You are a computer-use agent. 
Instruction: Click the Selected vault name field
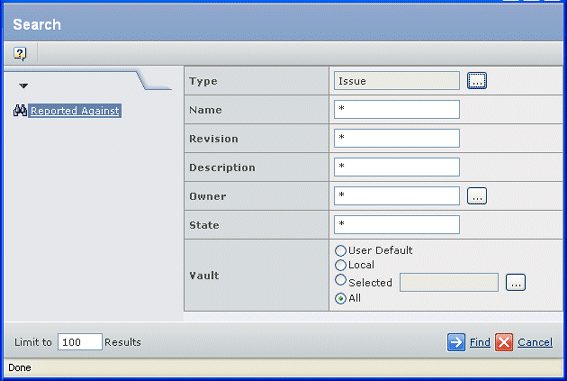pyautogui.click(x=449, y=283)
